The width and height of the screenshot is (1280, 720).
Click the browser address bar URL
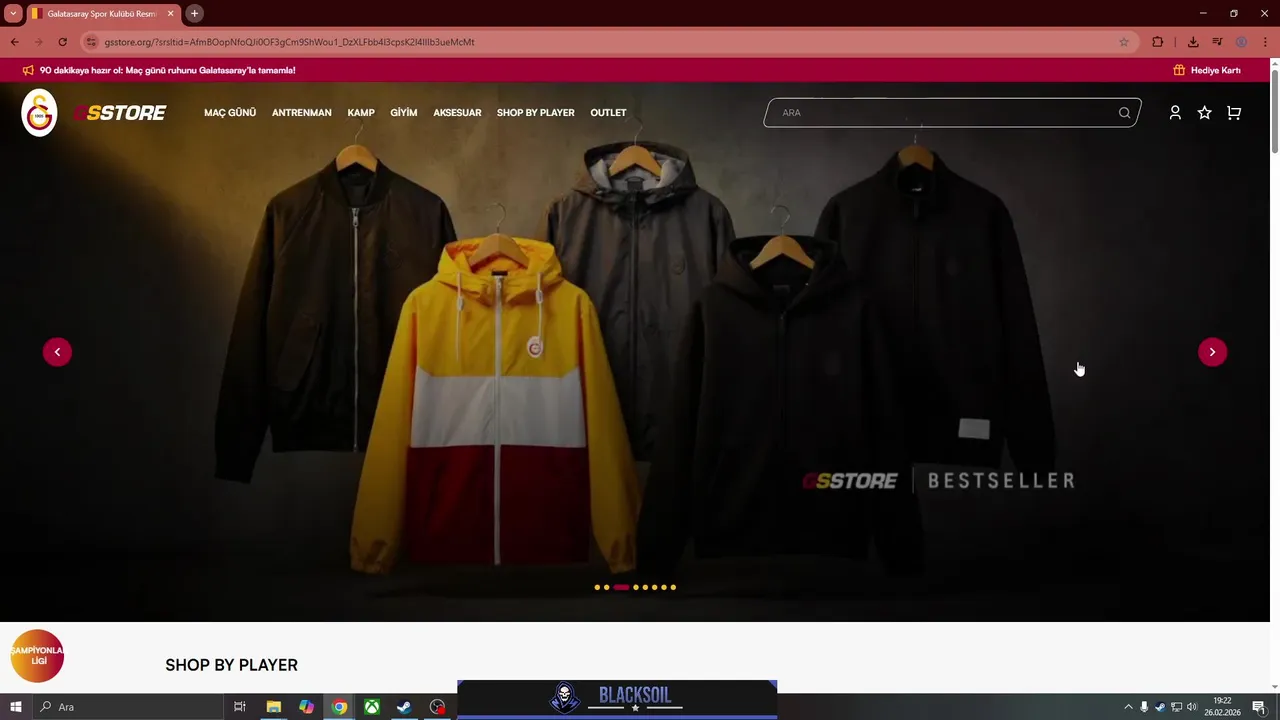tap(290, 42)
